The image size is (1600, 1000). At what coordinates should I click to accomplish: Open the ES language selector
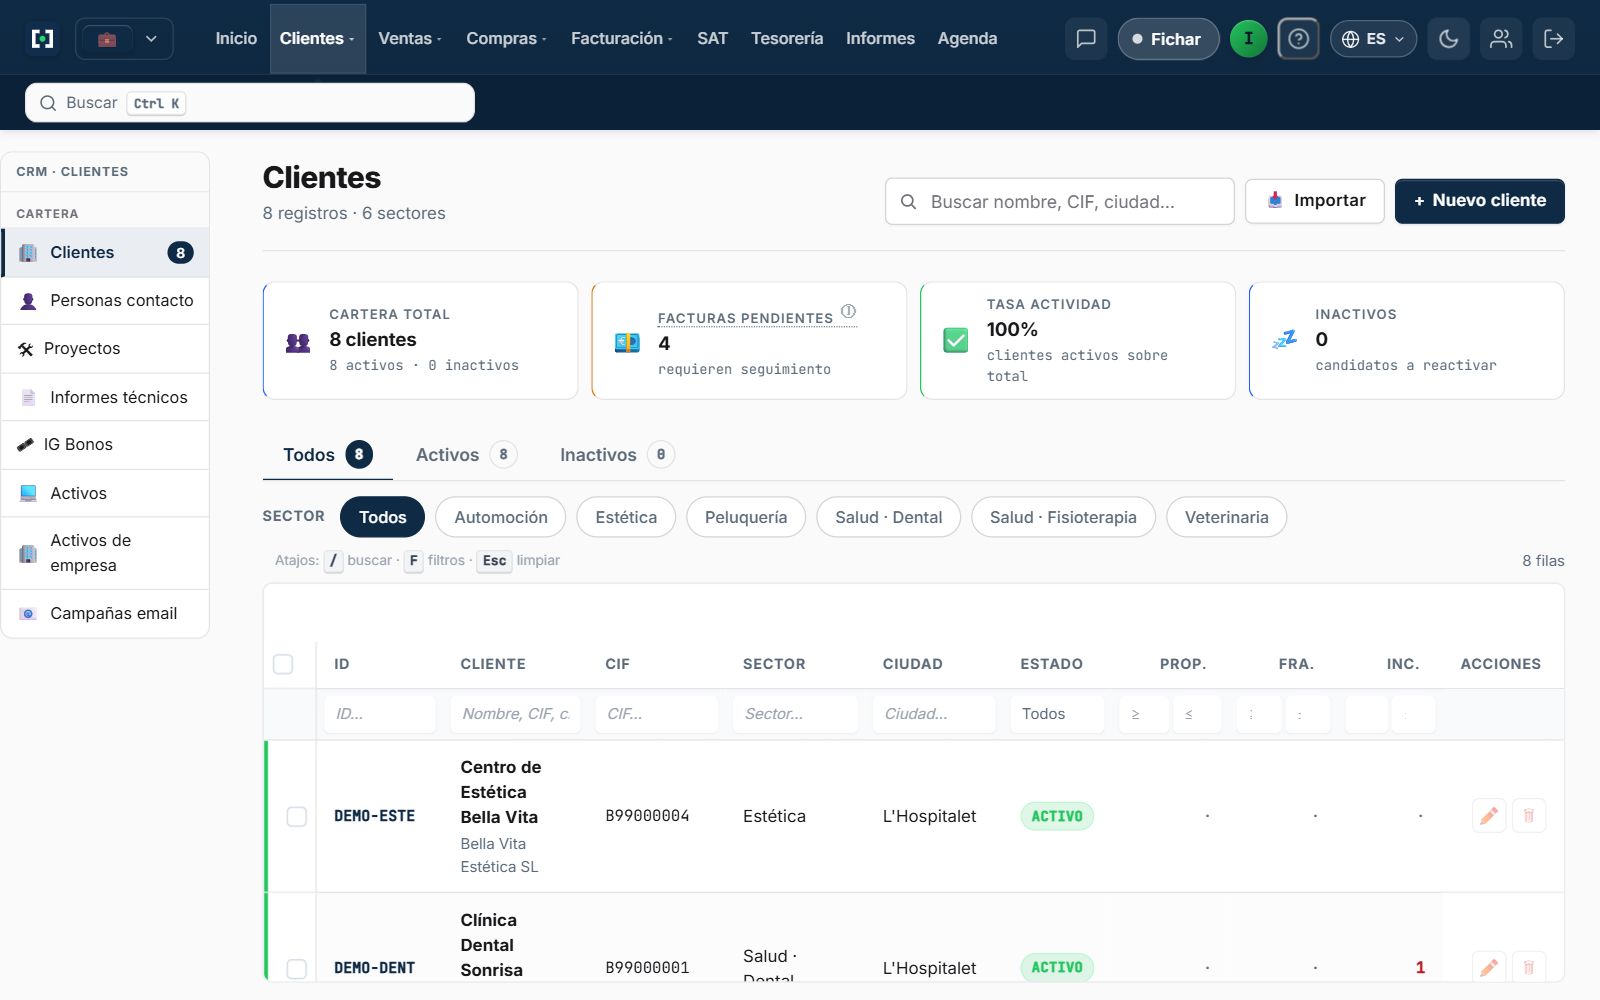point(1373,39)
